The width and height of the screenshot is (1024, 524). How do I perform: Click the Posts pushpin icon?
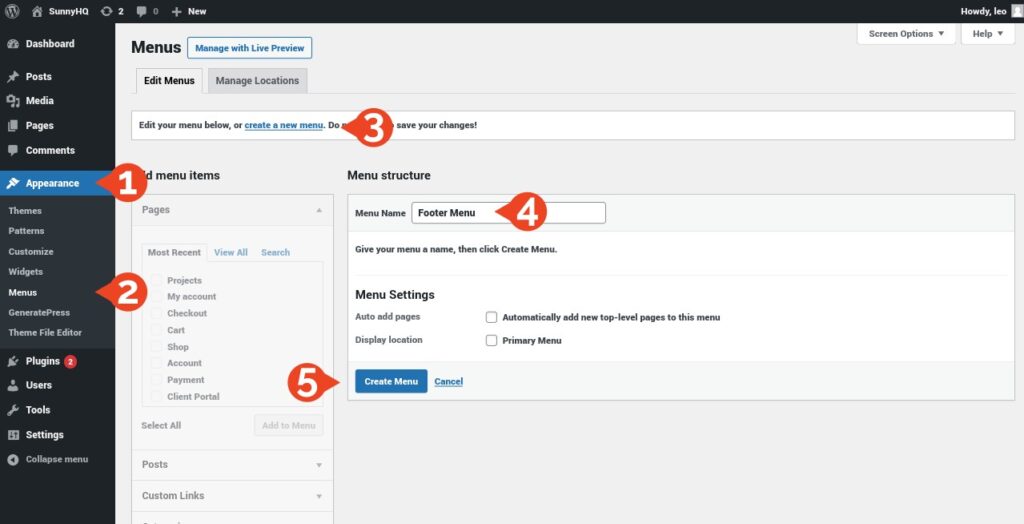[12, 76]
